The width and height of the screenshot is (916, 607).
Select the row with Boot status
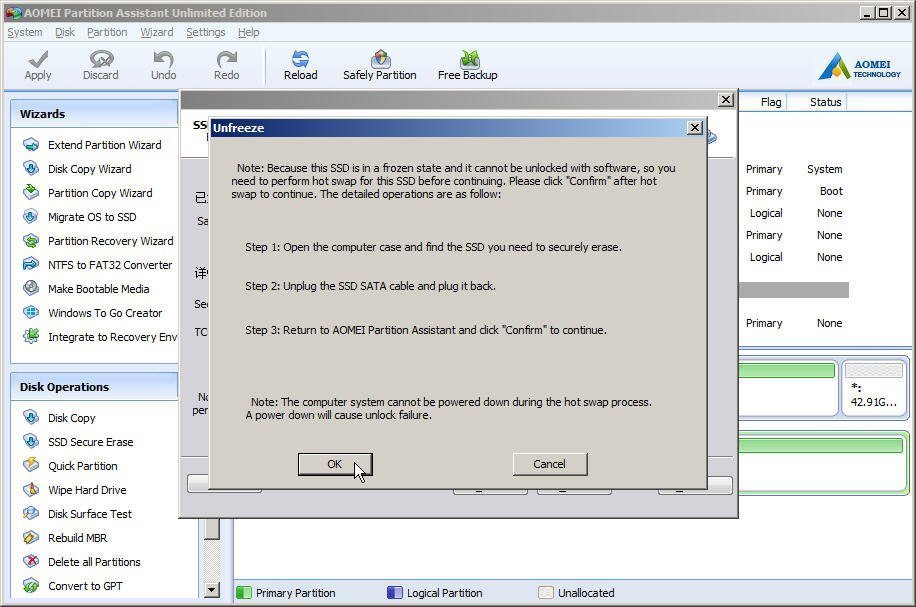tap(794, 191)
